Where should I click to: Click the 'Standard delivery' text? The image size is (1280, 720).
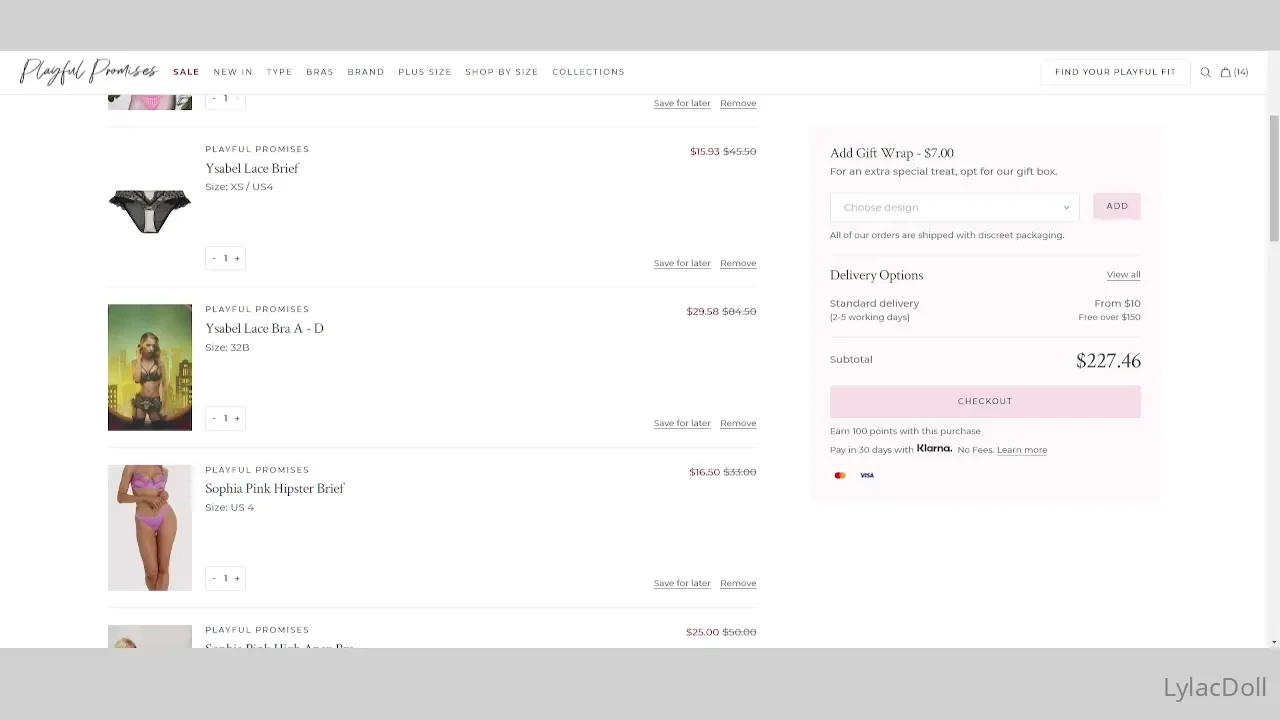(x=874, y=304)
